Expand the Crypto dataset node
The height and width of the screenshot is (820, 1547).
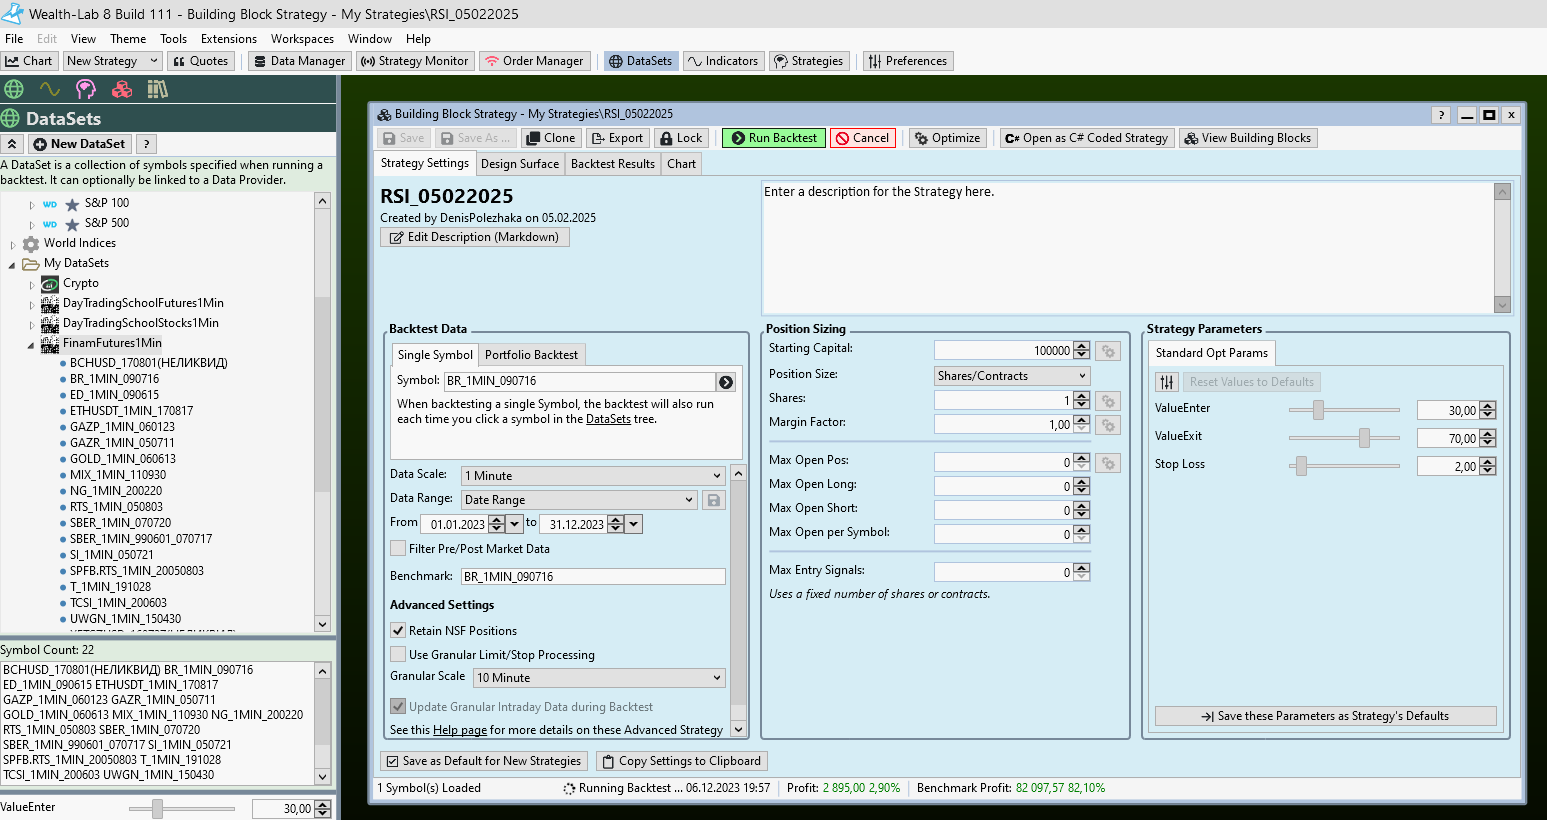tap(32, 285)
